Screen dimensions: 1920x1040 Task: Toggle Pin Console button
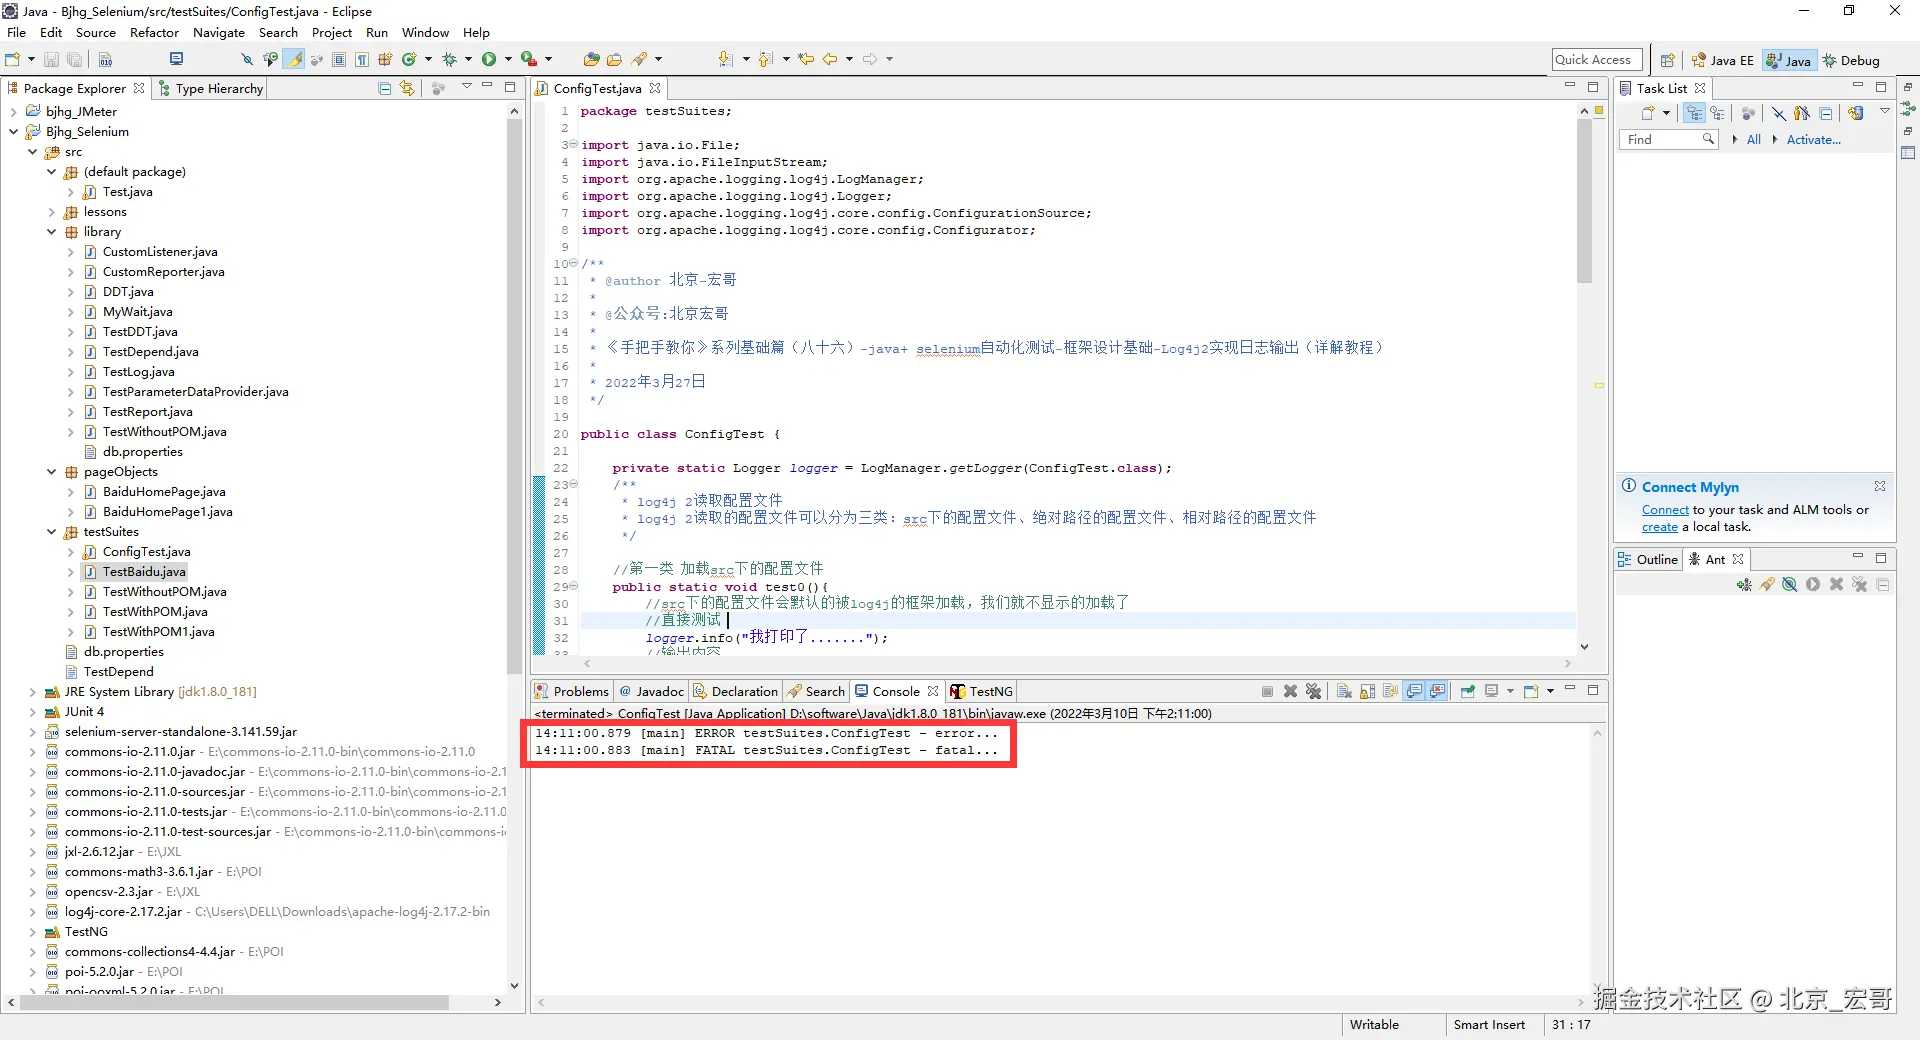(x=1467, y=691)
